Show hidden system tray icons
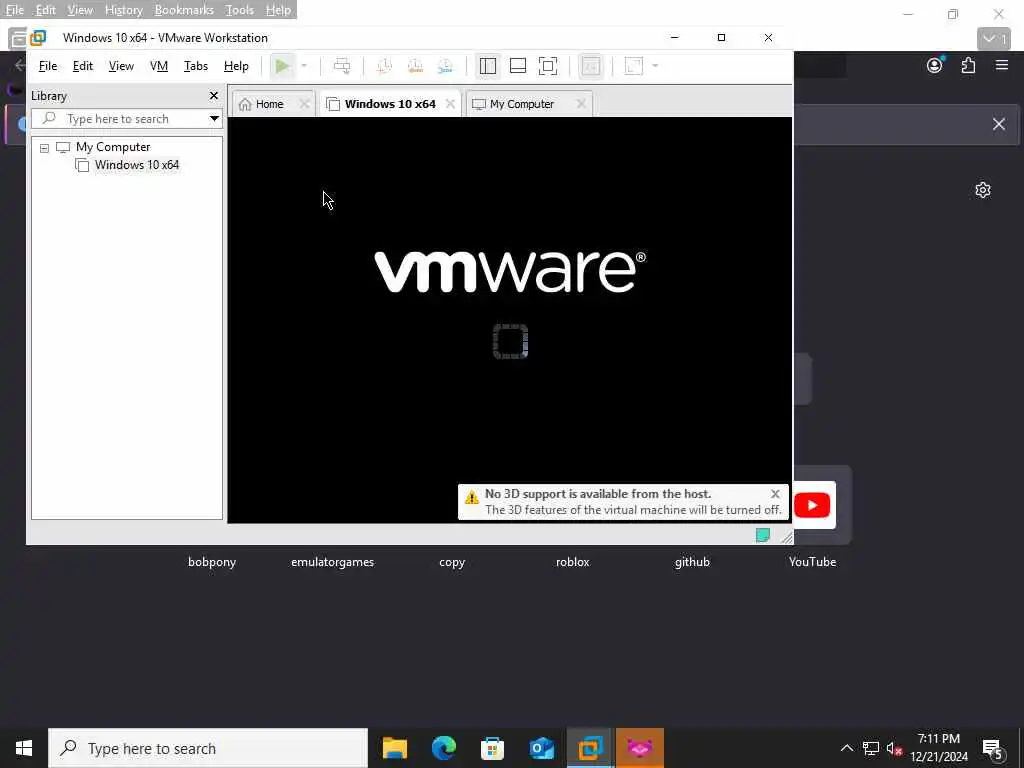The height and width of the screenshot is (768, 1024). [846, 748]
